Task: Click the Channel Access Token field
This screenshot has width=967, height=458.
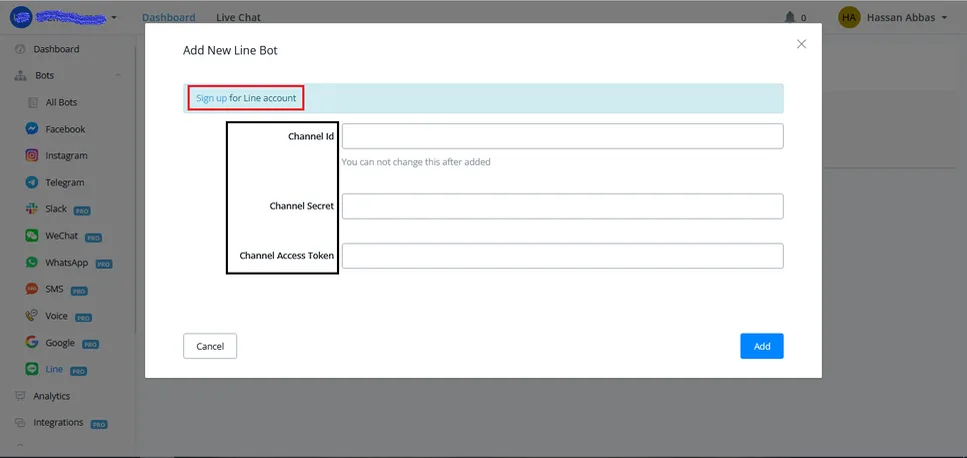Action: [562, 255]
